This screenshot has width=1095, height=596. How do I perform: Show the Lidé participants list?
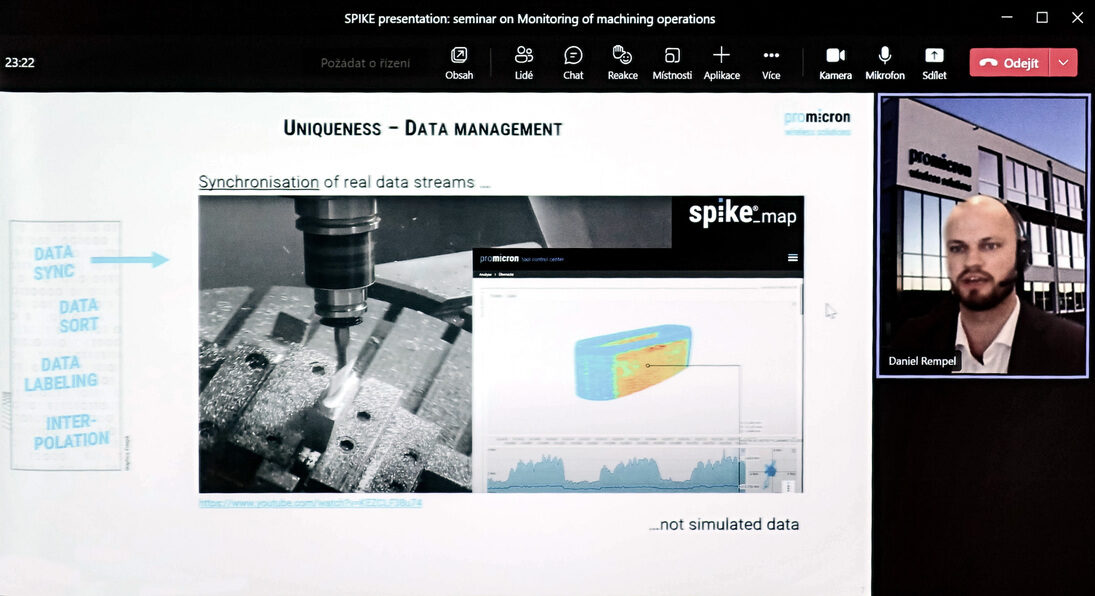pos(523,62)
